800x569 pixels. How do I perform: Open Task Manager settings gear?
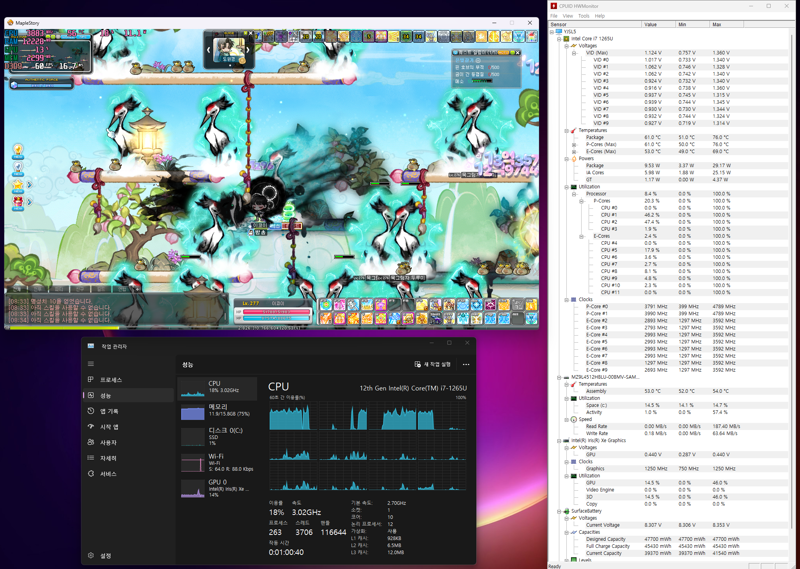(x=91, y=555)
